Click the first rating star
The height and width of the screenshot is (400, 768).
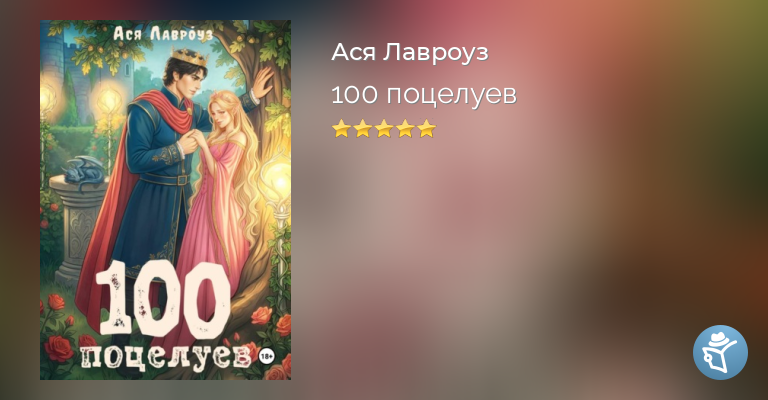click(x=341, y=129)
